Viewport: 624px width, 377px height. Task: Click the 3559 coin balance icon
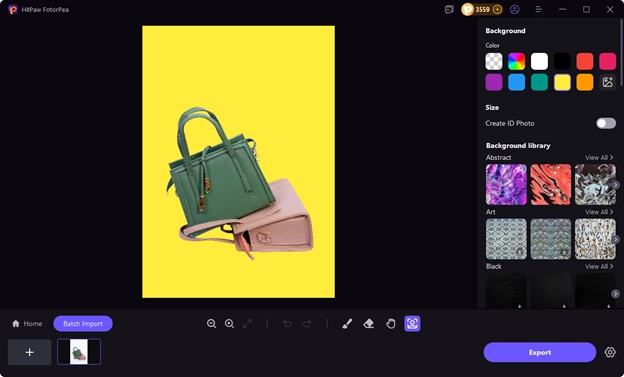click(468, 9)
